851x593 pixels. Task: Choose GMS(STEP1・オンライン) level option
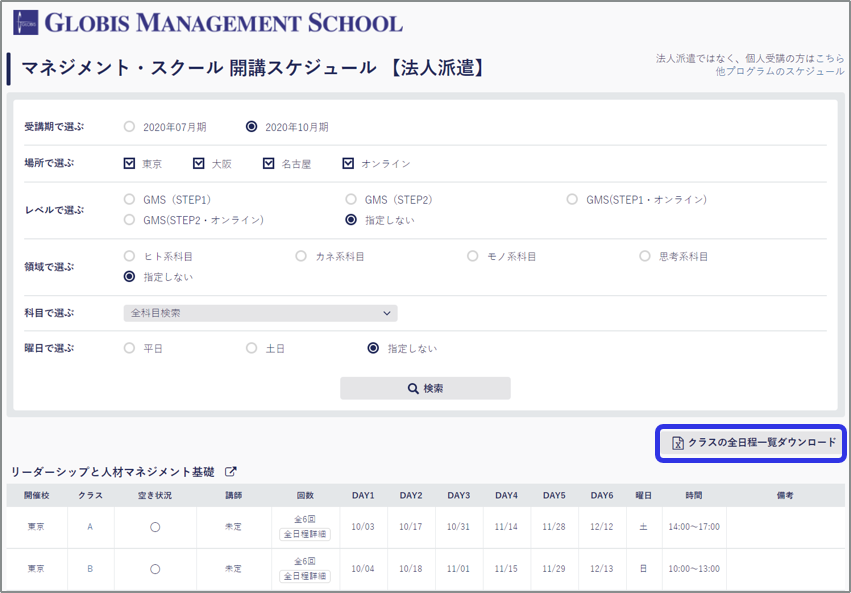(572, 199)
